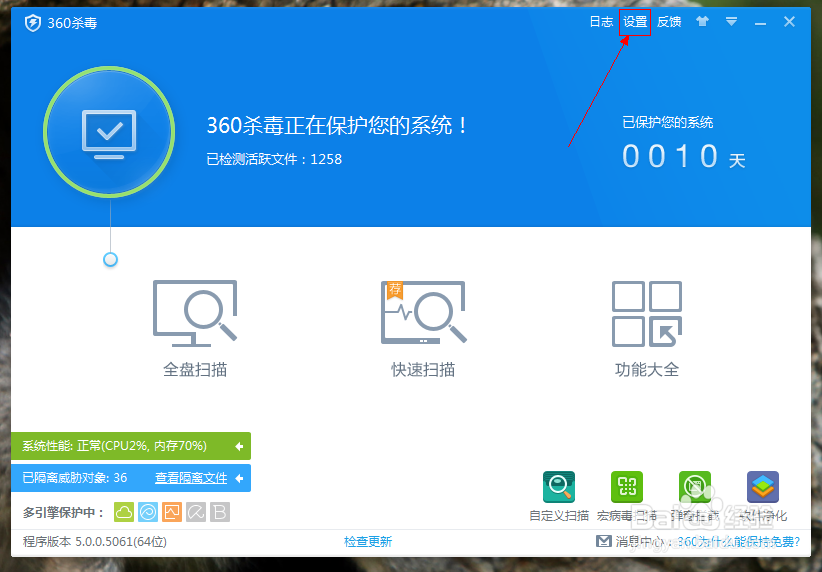Minimize the 360杀毒 window

pos(760,24)
